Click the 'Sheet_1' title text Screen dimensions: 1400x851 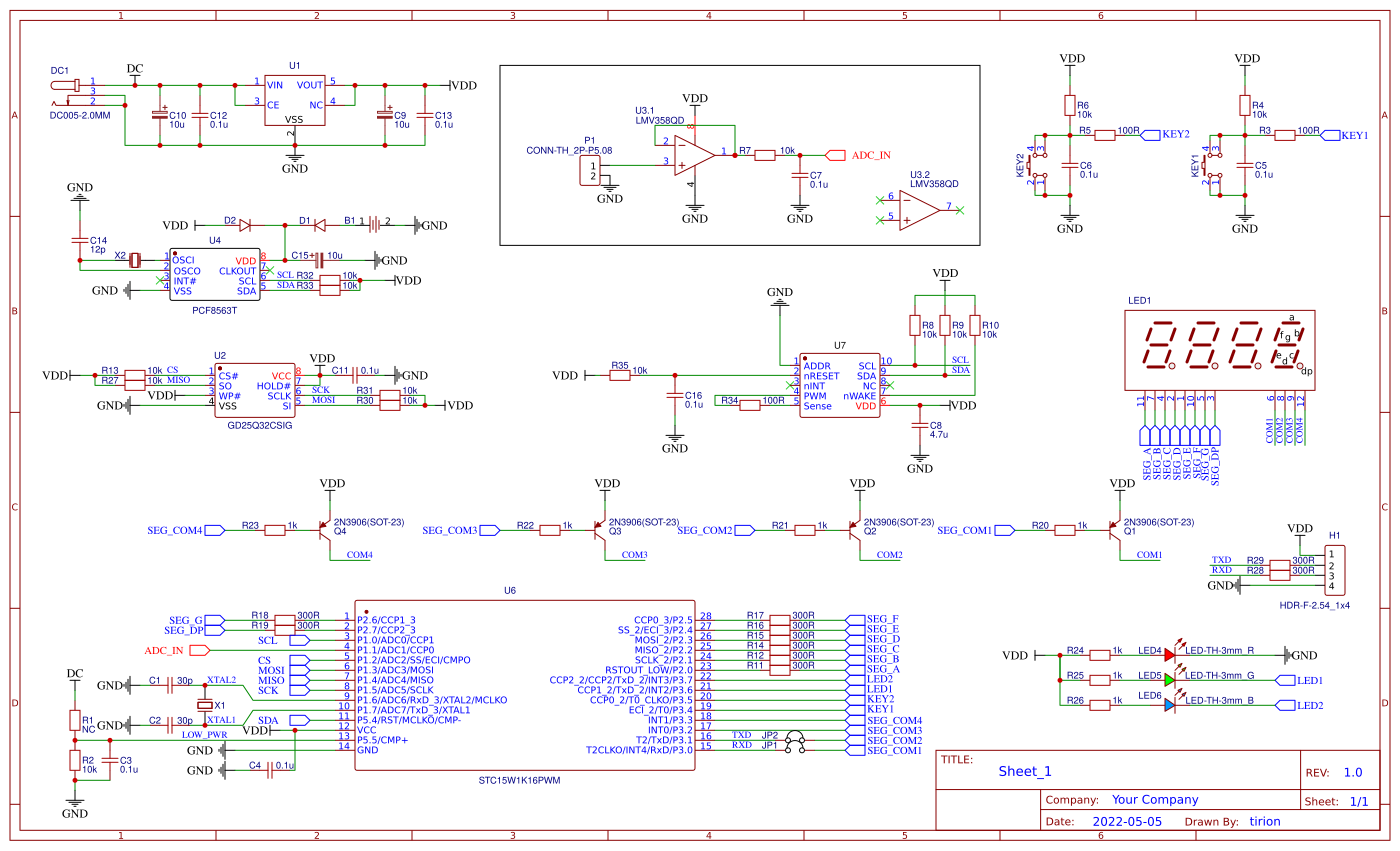click(1025, 771)
